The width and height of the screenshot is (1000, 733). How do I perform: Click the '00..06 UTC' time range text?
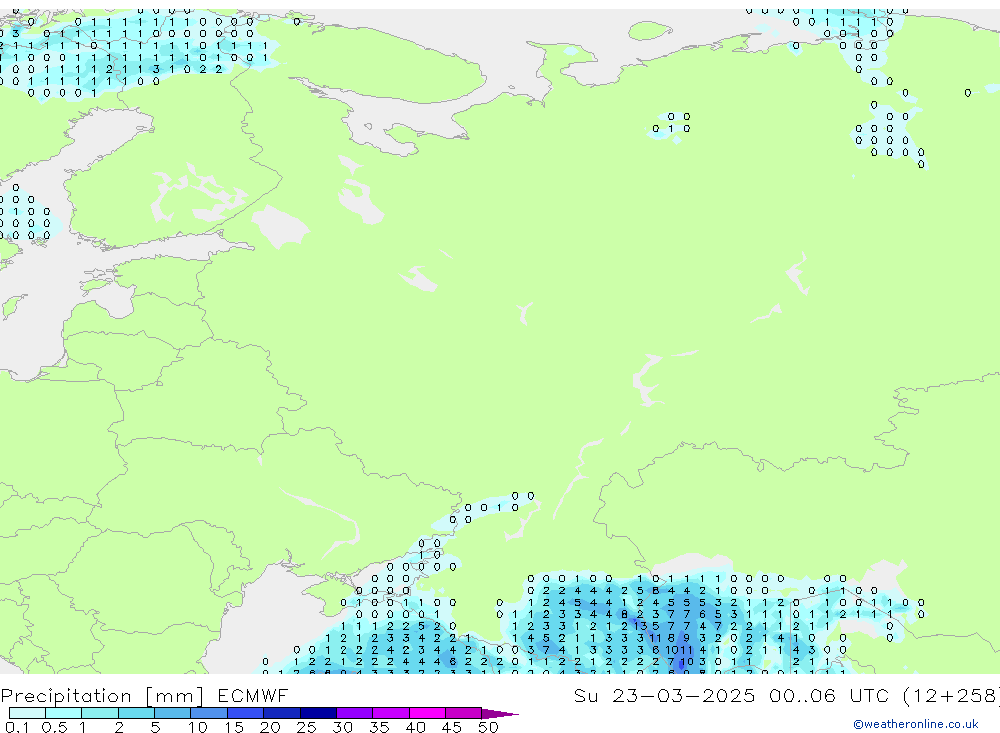click(x=829, y=695)
